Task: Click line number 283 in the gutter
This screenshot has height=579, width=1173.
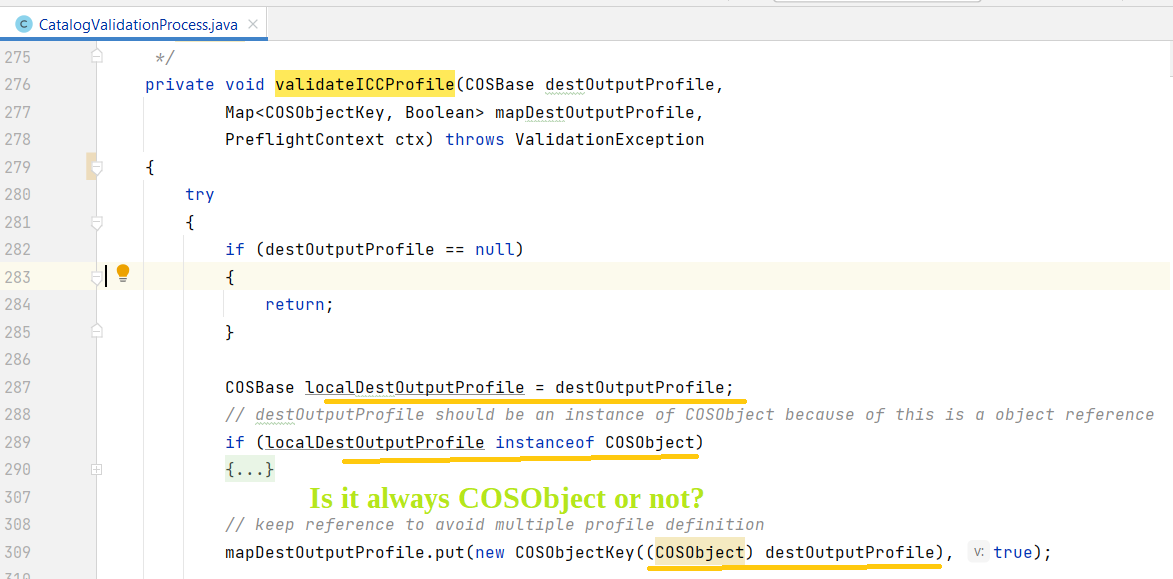Action: click(16, 278)
